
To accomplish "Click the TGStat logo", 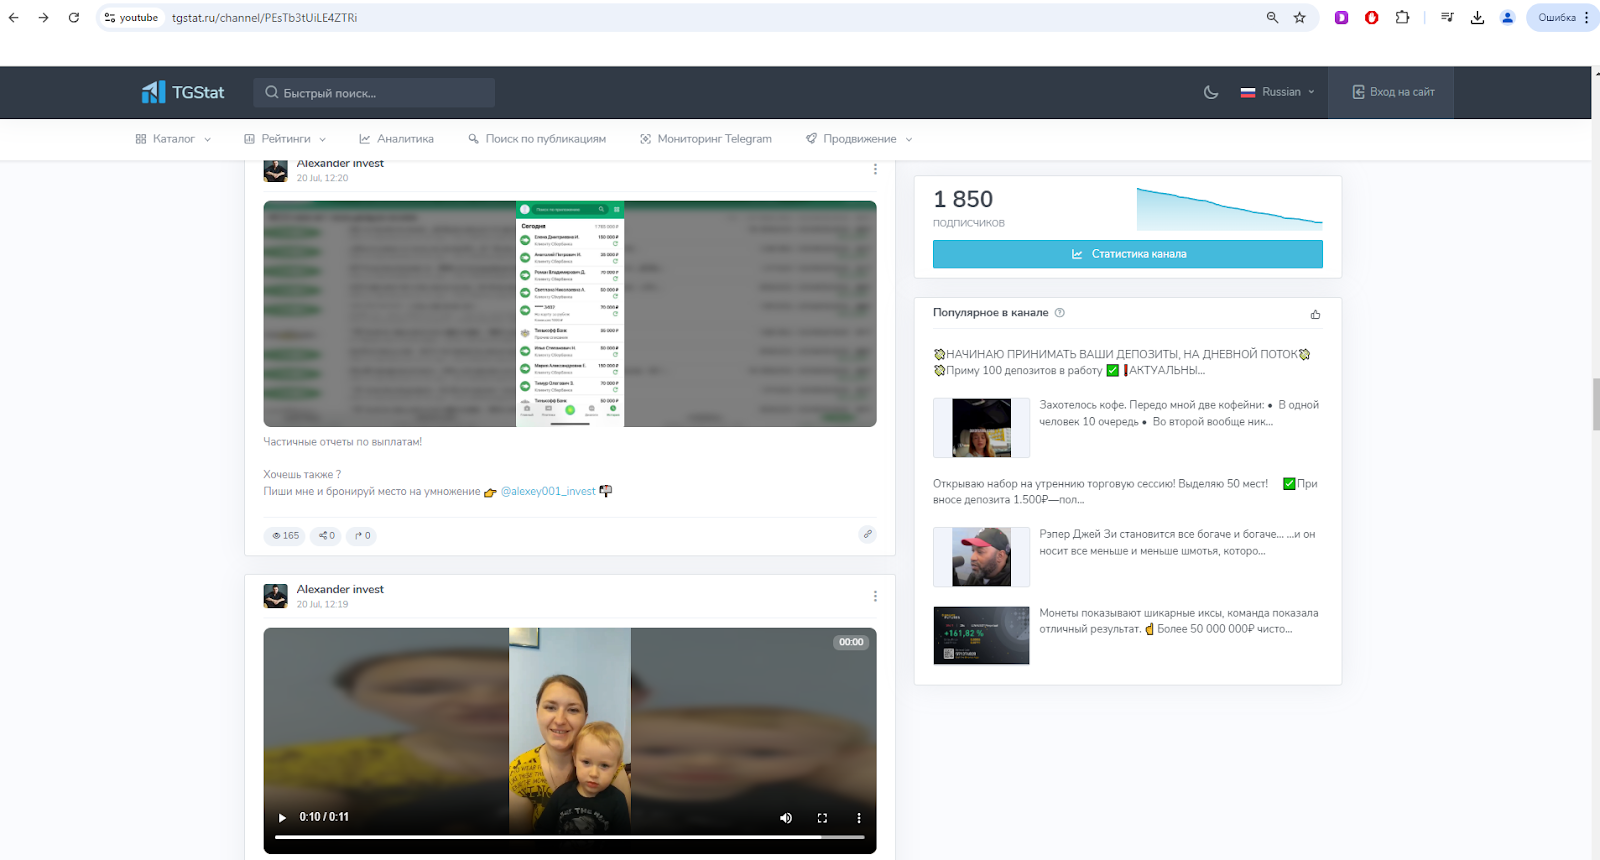I will [183, 92].
